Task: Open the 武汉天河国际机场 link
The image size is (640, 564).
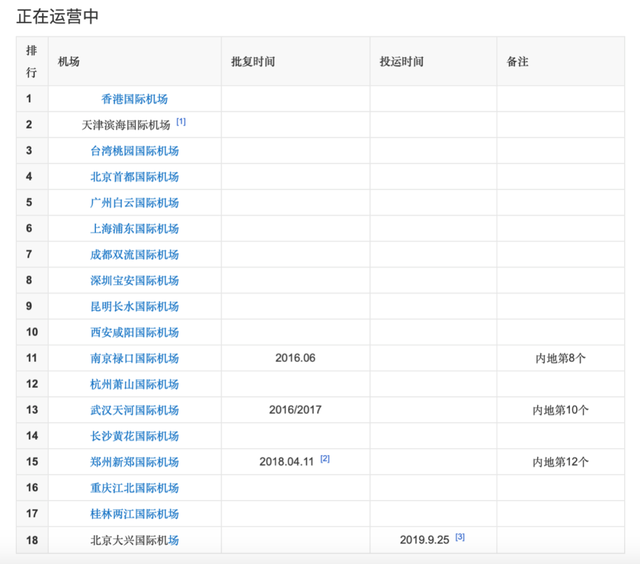Action: pyautogui.click(x=134, y=410)
